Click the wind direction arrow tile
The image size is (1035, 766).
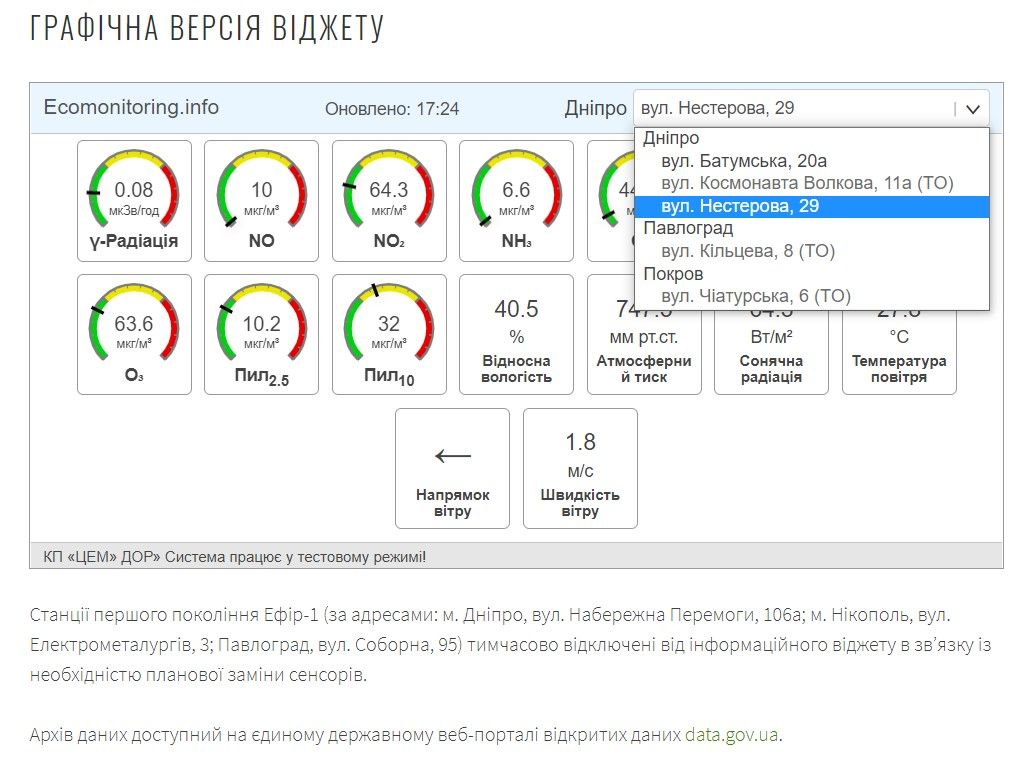pyautogui.click(x=452, y=468)
